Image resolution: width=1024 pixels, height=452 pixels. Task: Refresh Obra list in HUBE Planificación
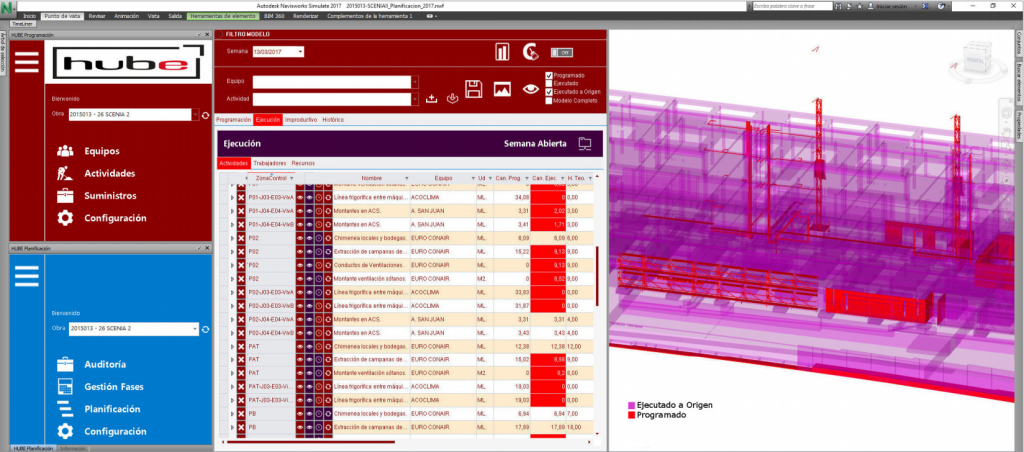point(205,329)
